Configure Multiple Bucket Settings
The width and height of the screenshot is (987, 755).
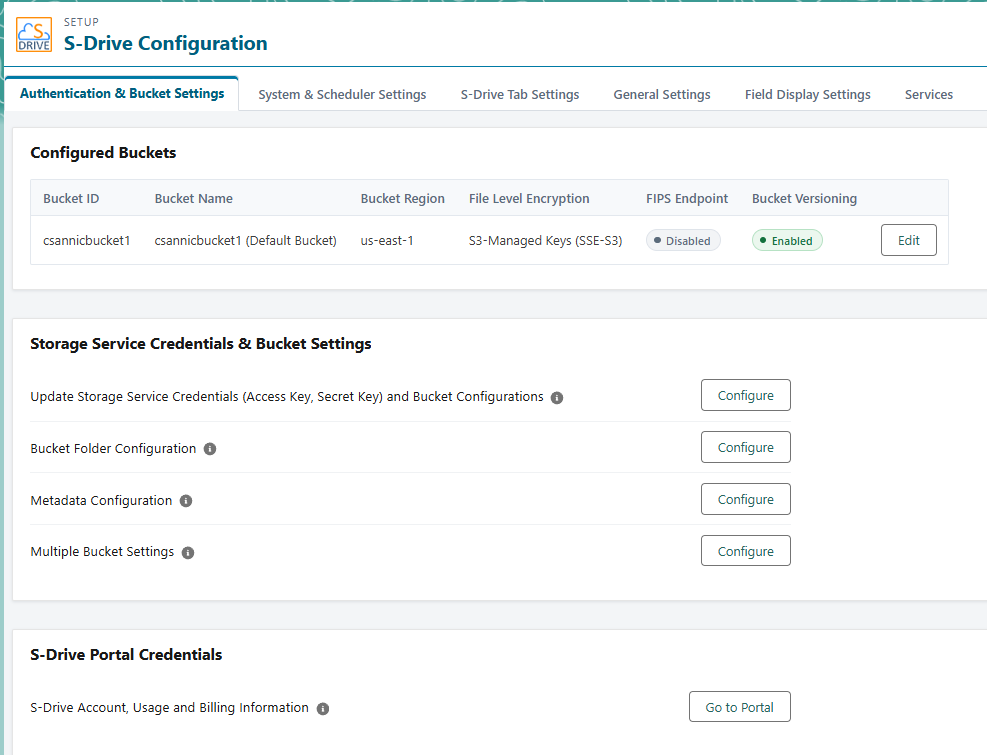pyautogui.click(x=746, y=551)
